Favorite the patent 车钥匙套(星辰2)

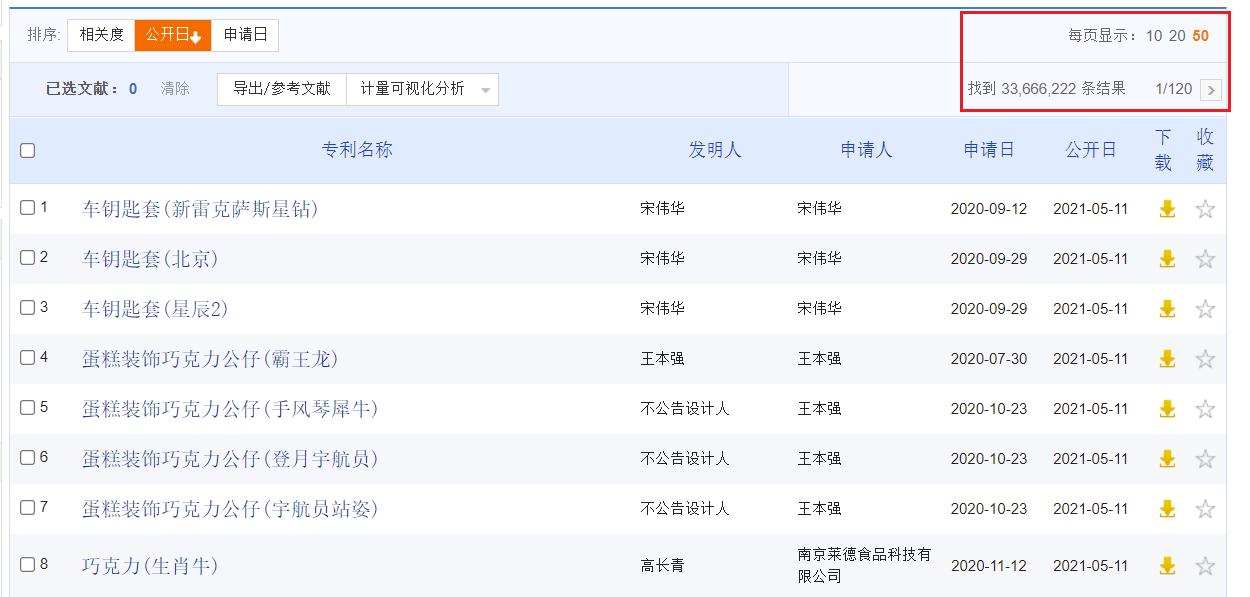tap(1205, 308)
